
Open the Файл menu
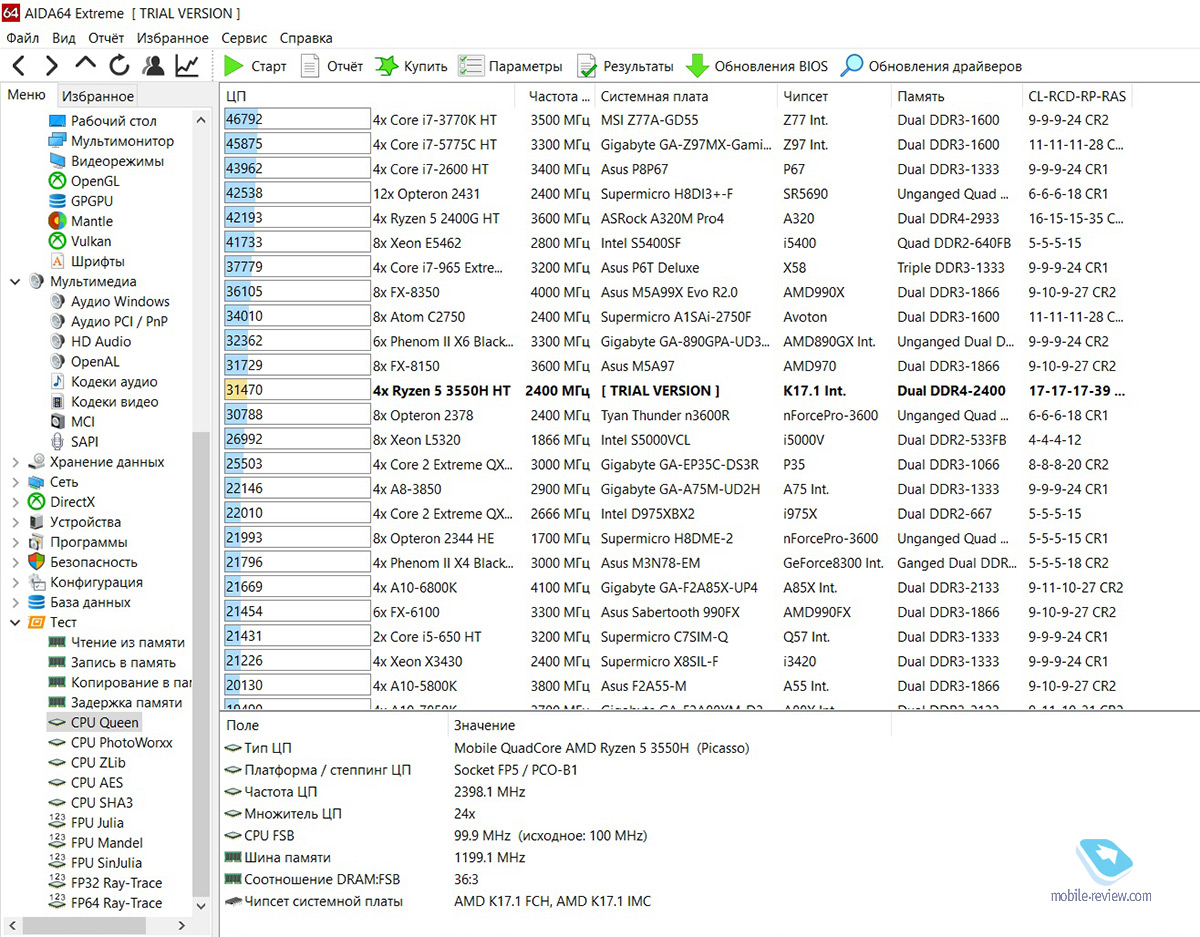23,38
